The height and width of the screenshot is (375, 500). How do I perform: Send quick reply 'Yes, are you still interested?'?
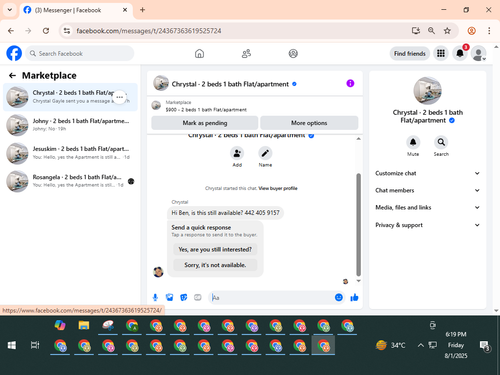click(215, 249)
